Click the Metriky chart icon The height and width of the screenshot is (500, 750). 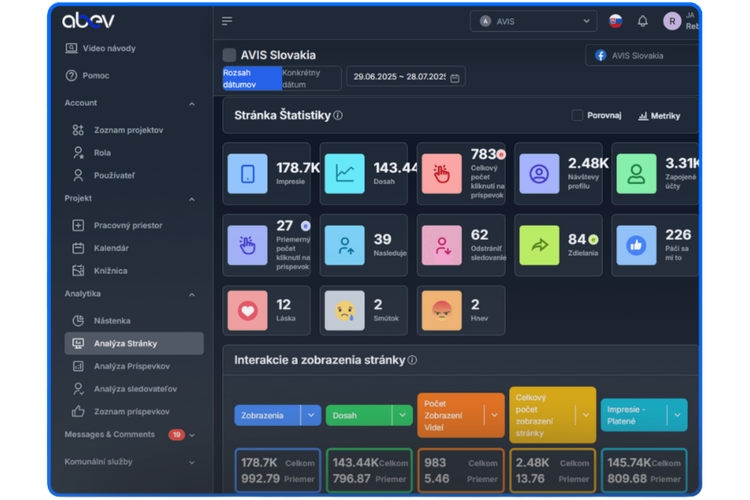click(x=643, y=116)
